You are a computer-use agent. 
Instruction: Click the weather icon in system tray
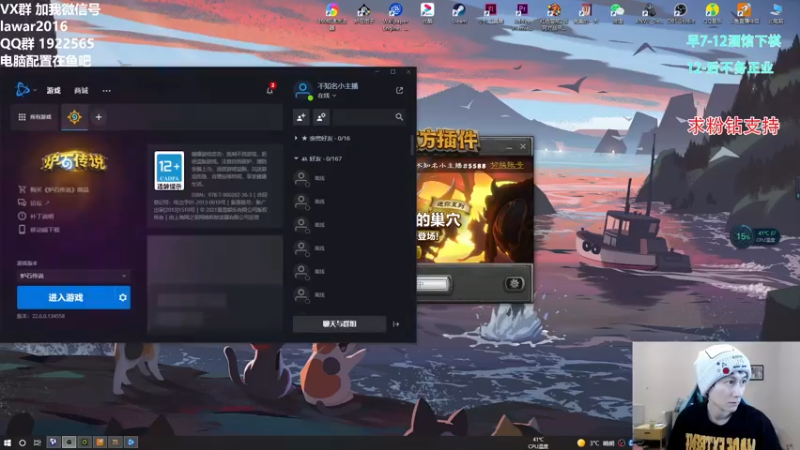click(x=581, y=443)
